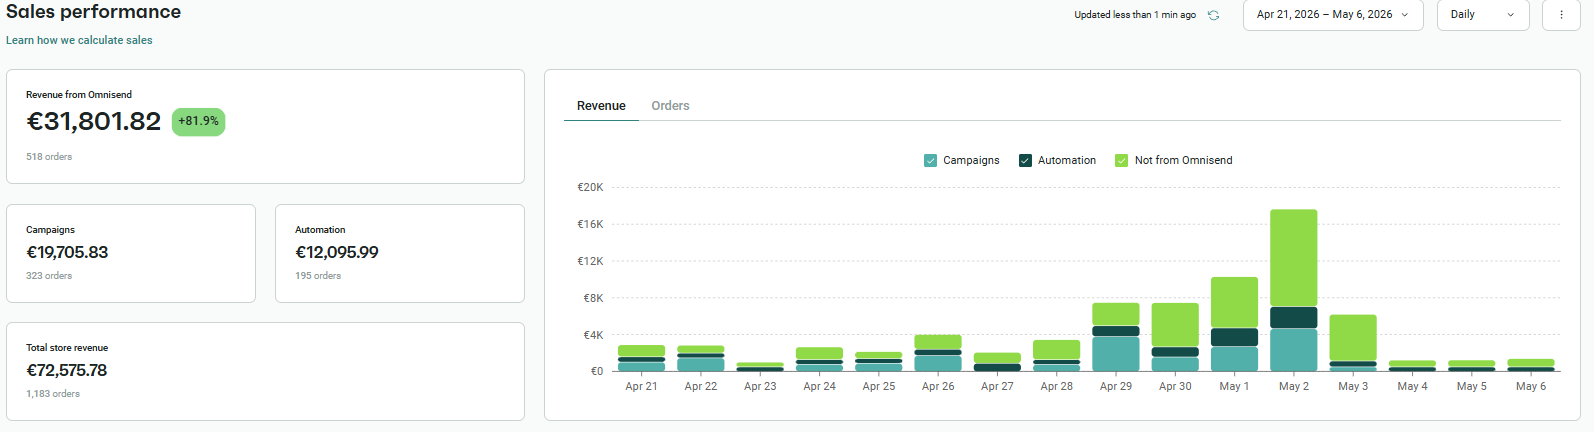The image size is (1594, 432).
Task: Click the refresh data icon
Action: pos(1213,15)
